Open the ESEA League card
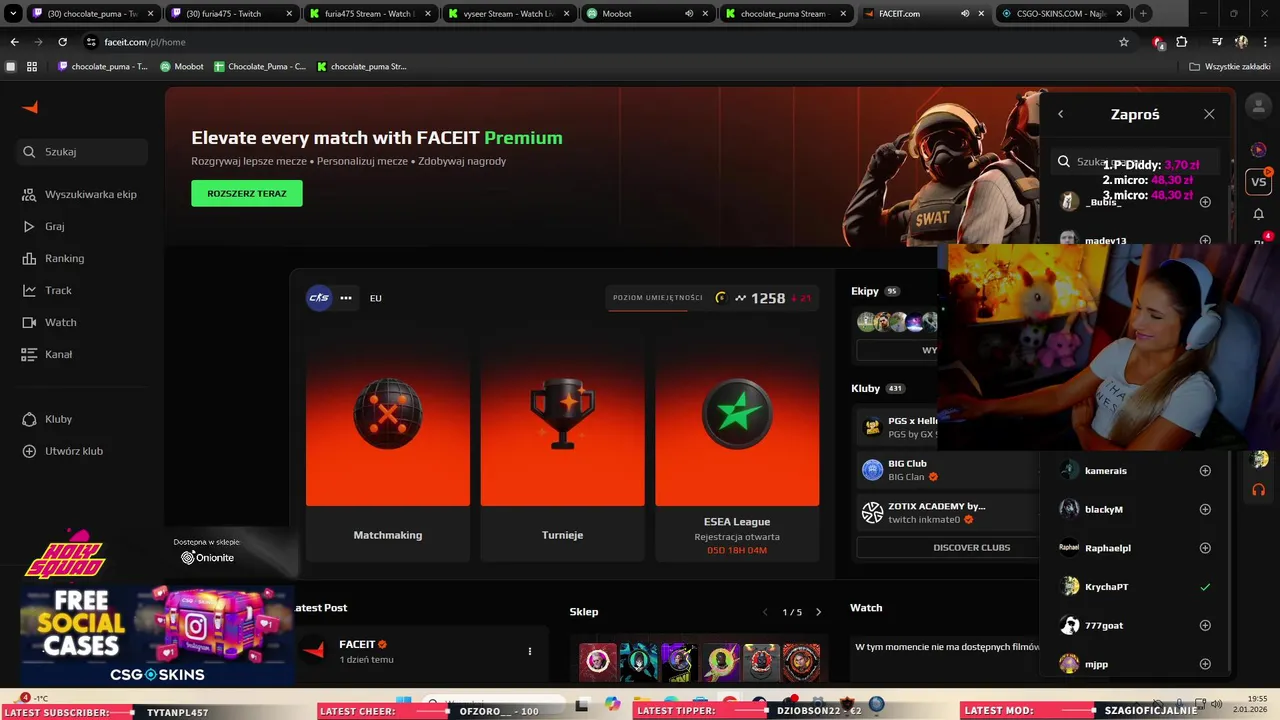 coord(737,448)
